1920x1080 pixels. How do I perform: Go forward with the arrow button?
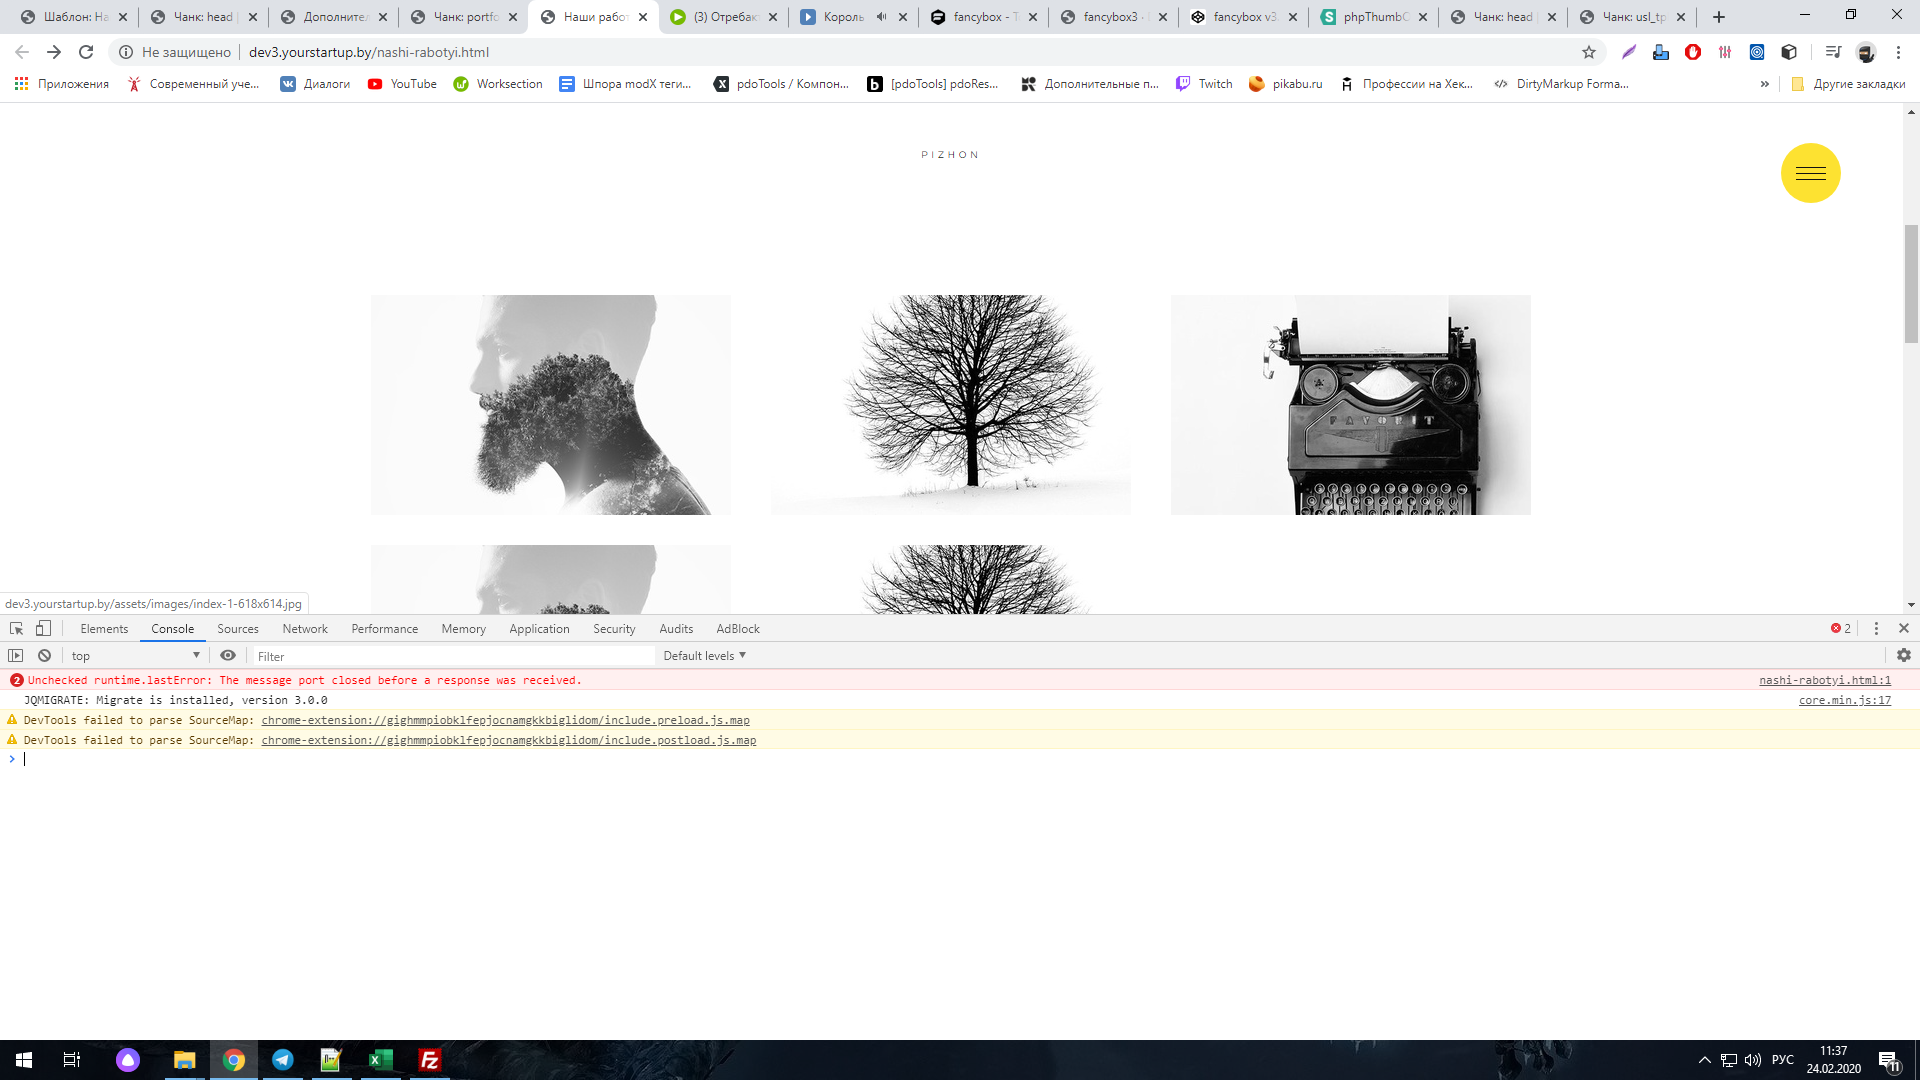(54, 52)
